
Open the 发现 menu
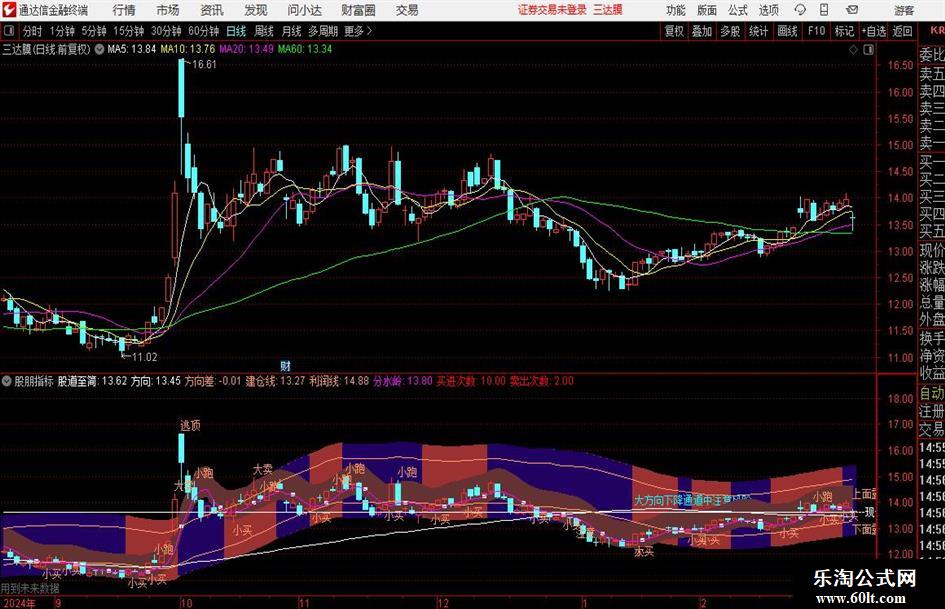point(256,10)
